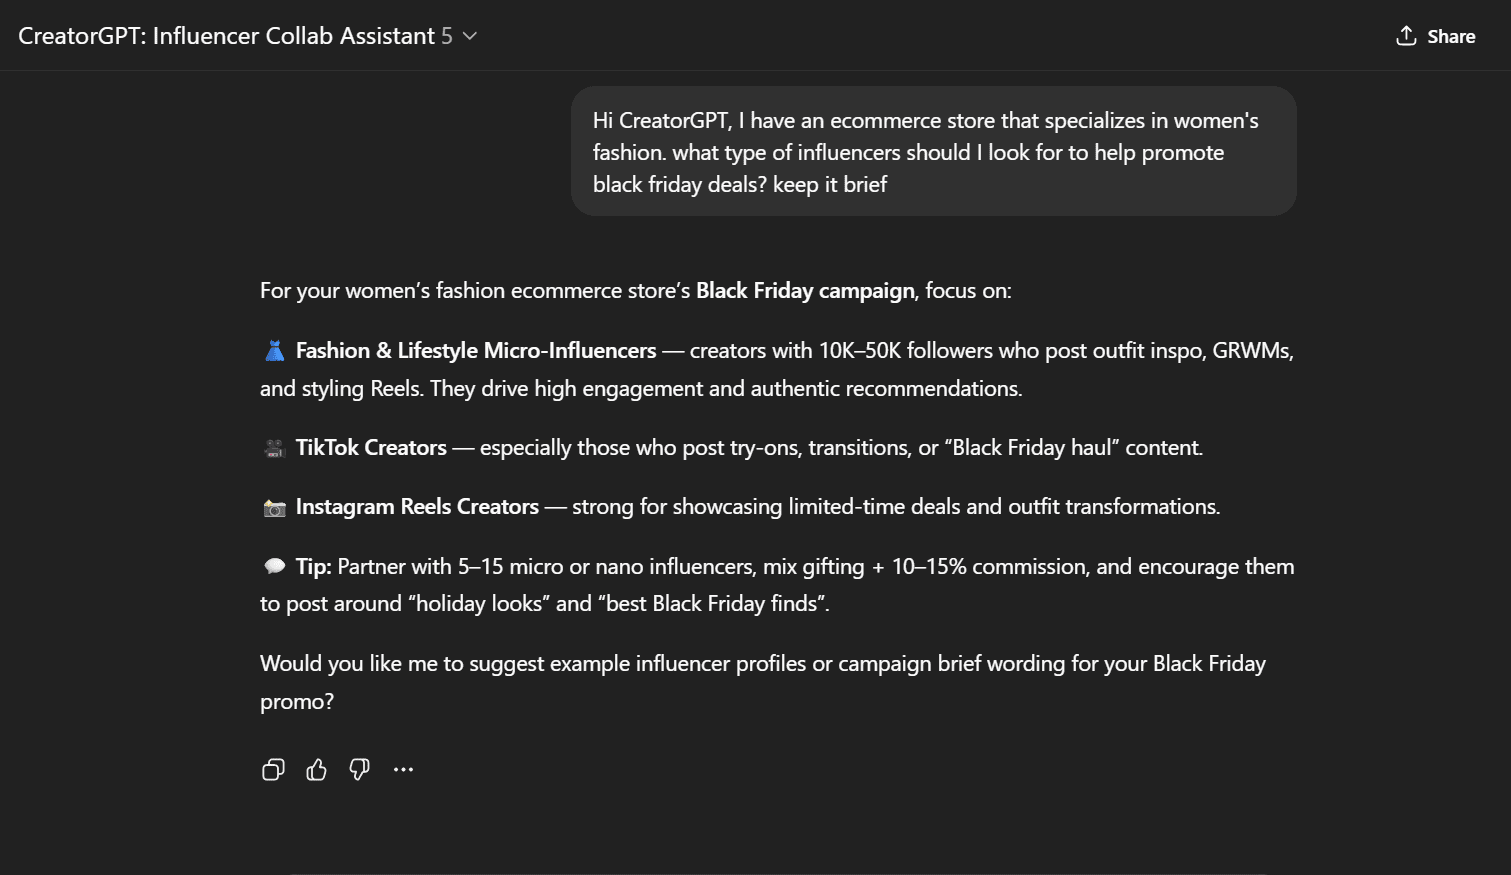Share this conversation using the Share button
The height and width of the screenshot is (875, 1511).
click(x=1435, y=36)
